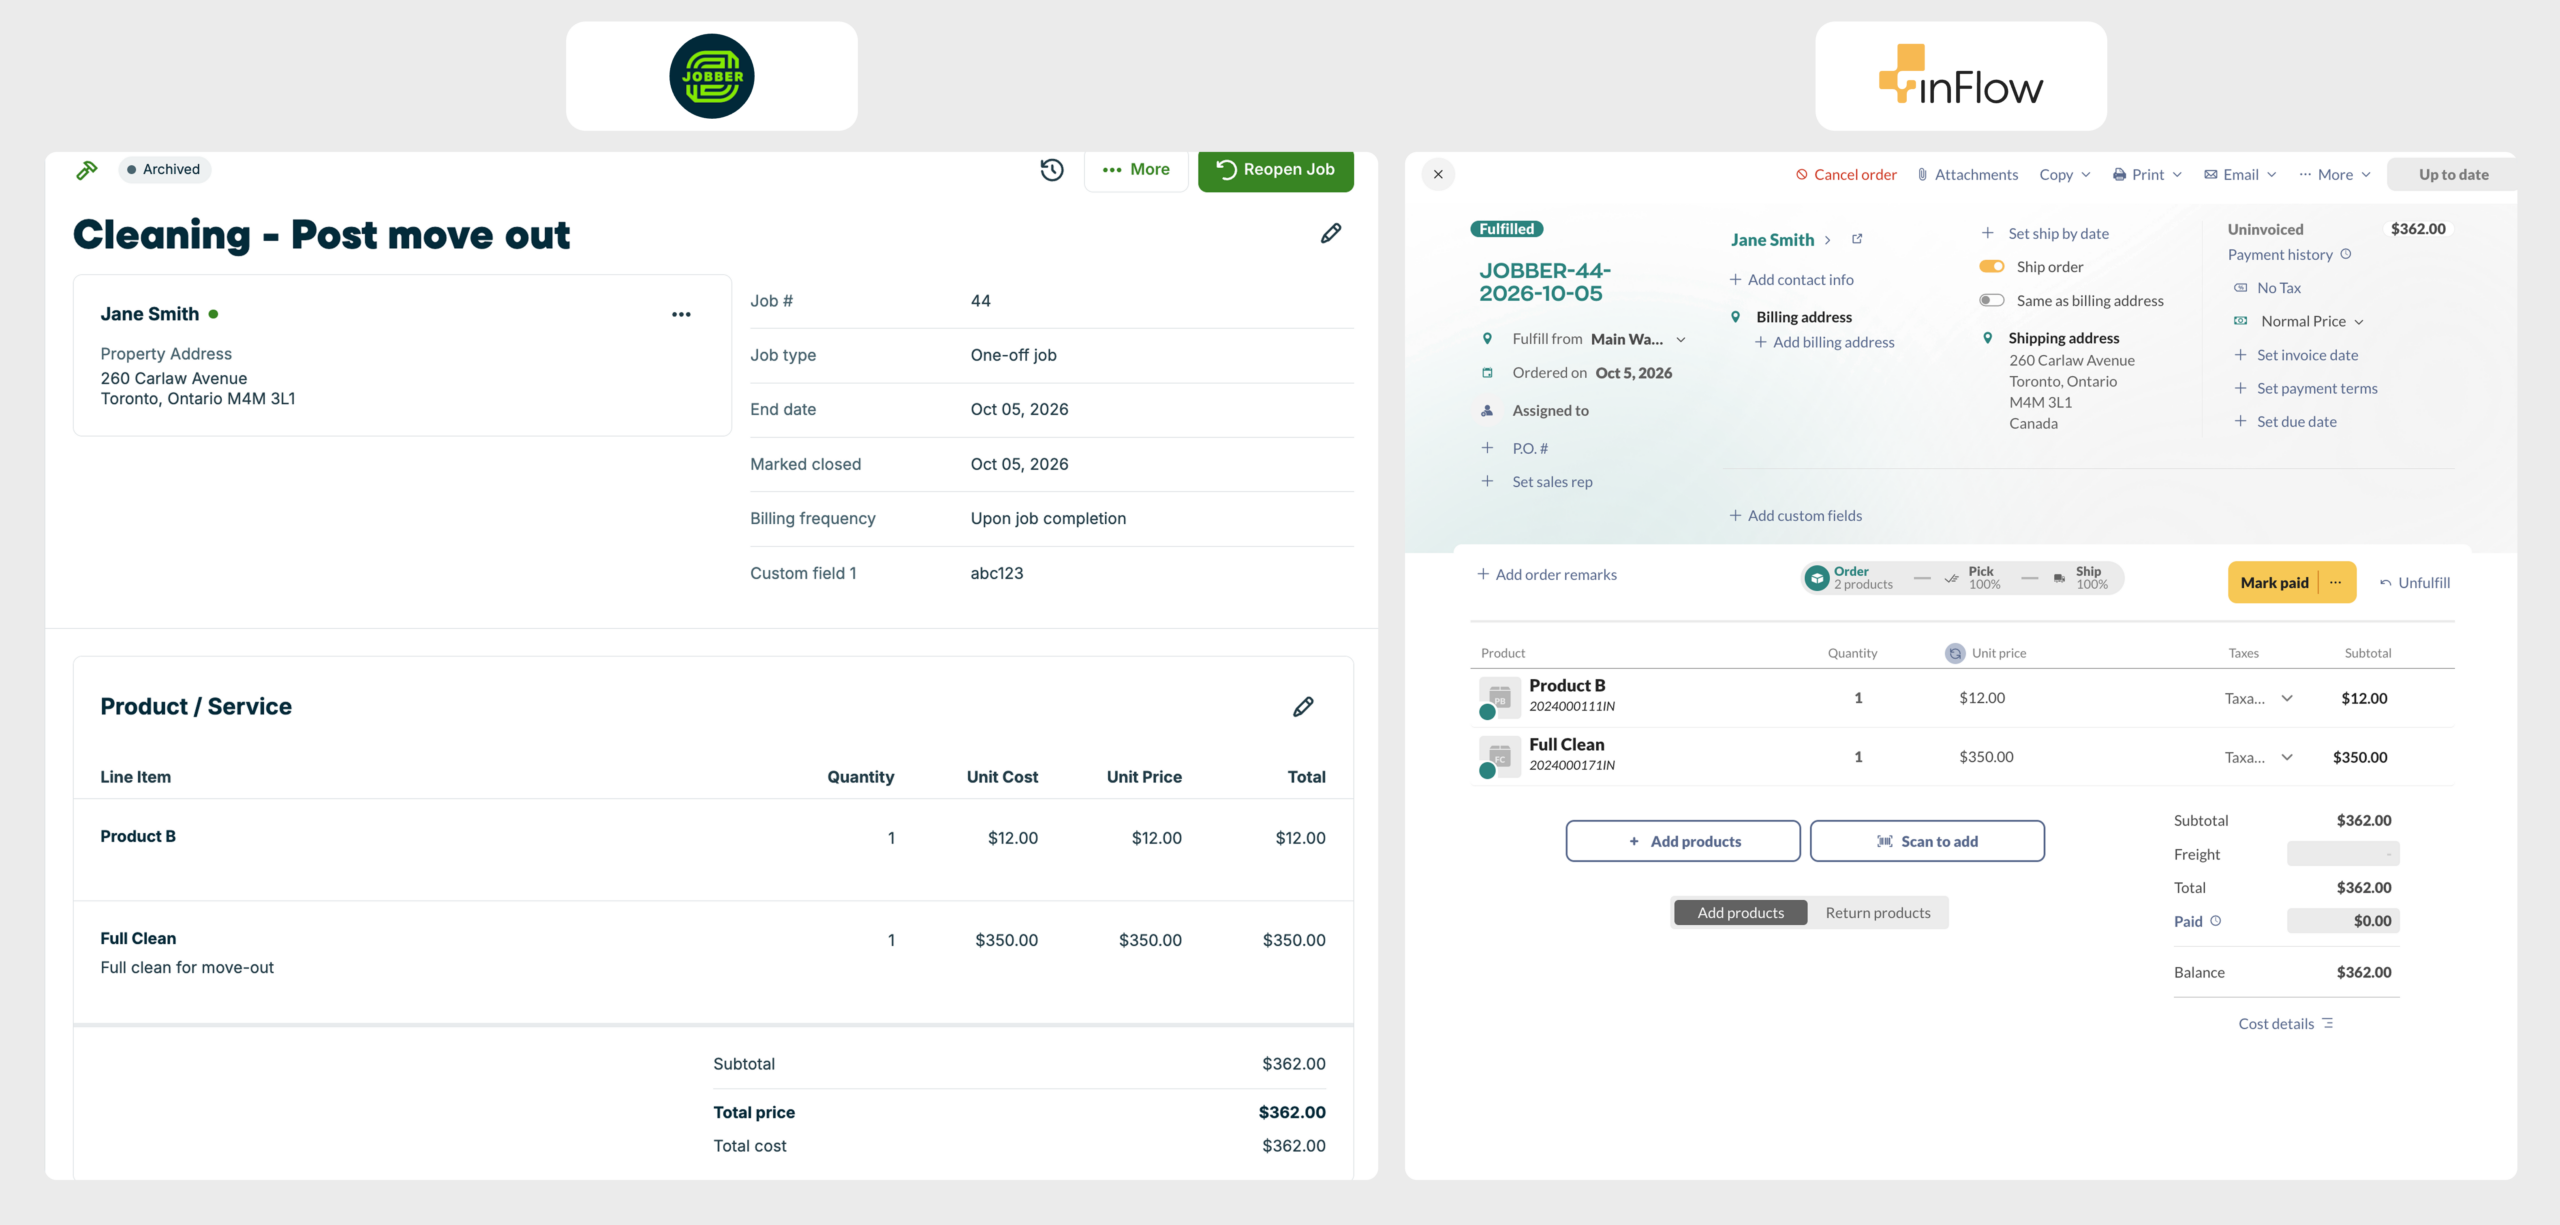Click the Unfulfill link
2560x1225 pixels.
(x=2414, y=582)
